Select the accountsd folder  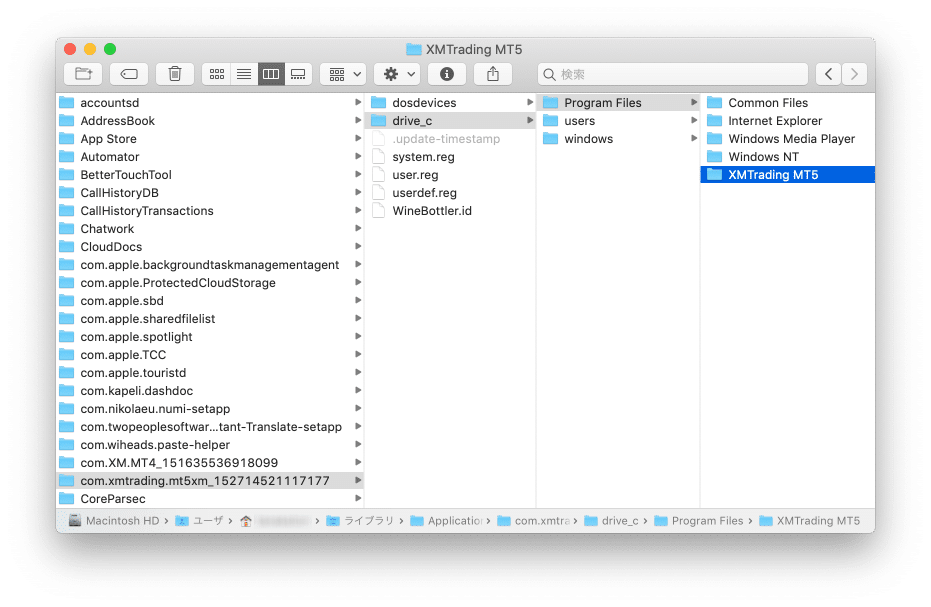point(210,103)
